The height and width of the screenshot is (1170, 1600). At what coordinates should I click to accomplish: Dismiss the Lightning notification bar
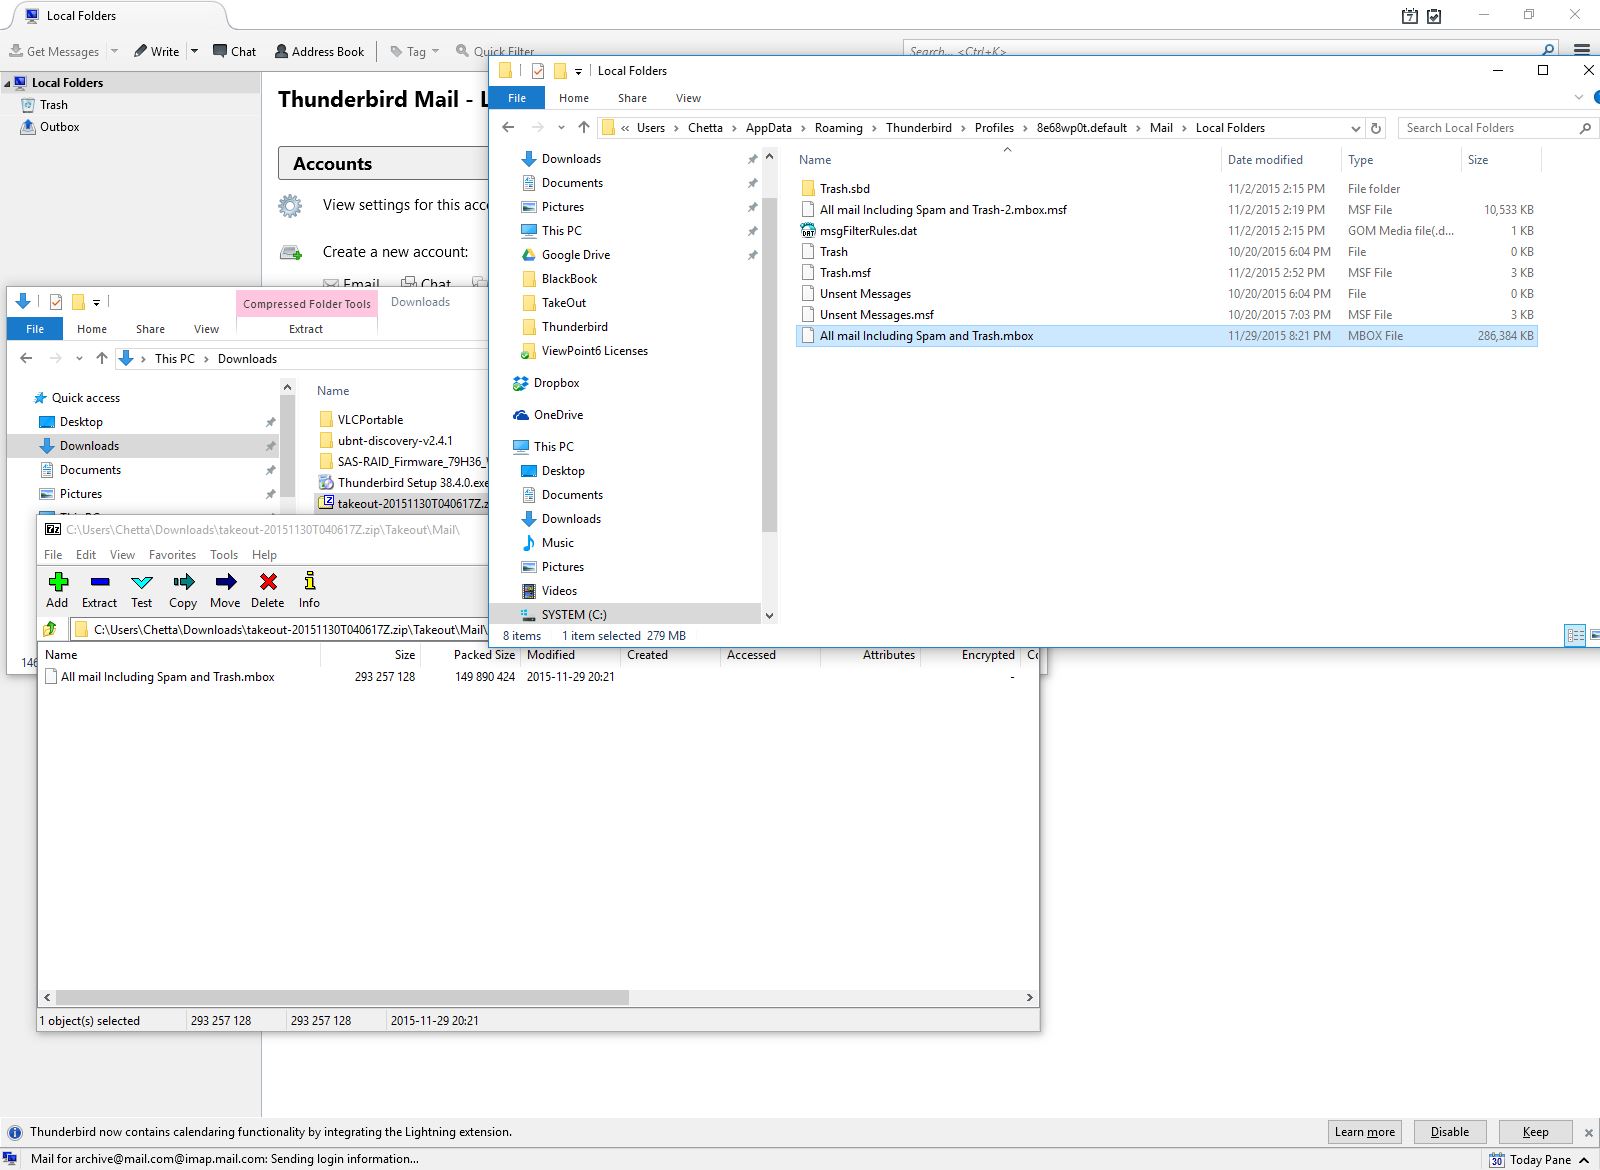tap(1588, 1133)
